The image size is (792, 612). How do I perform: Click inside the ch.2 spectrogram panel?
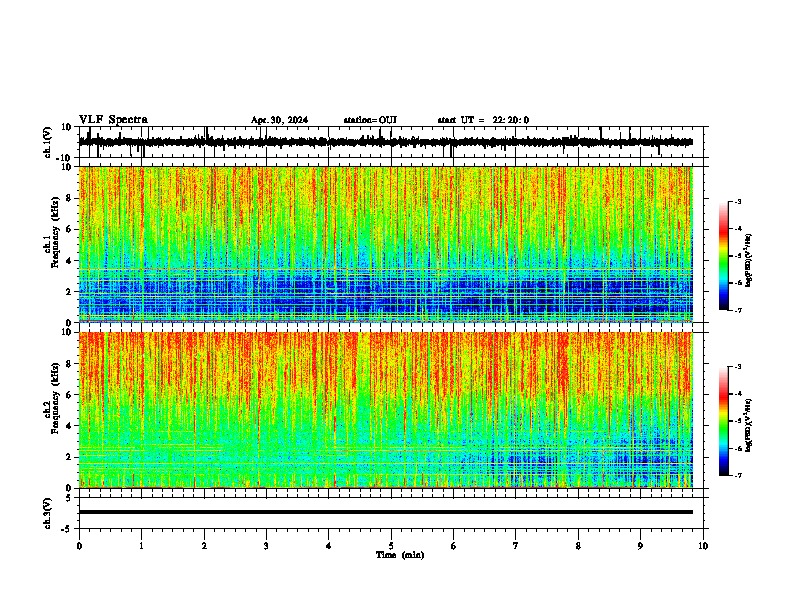[x=386, y=410]
